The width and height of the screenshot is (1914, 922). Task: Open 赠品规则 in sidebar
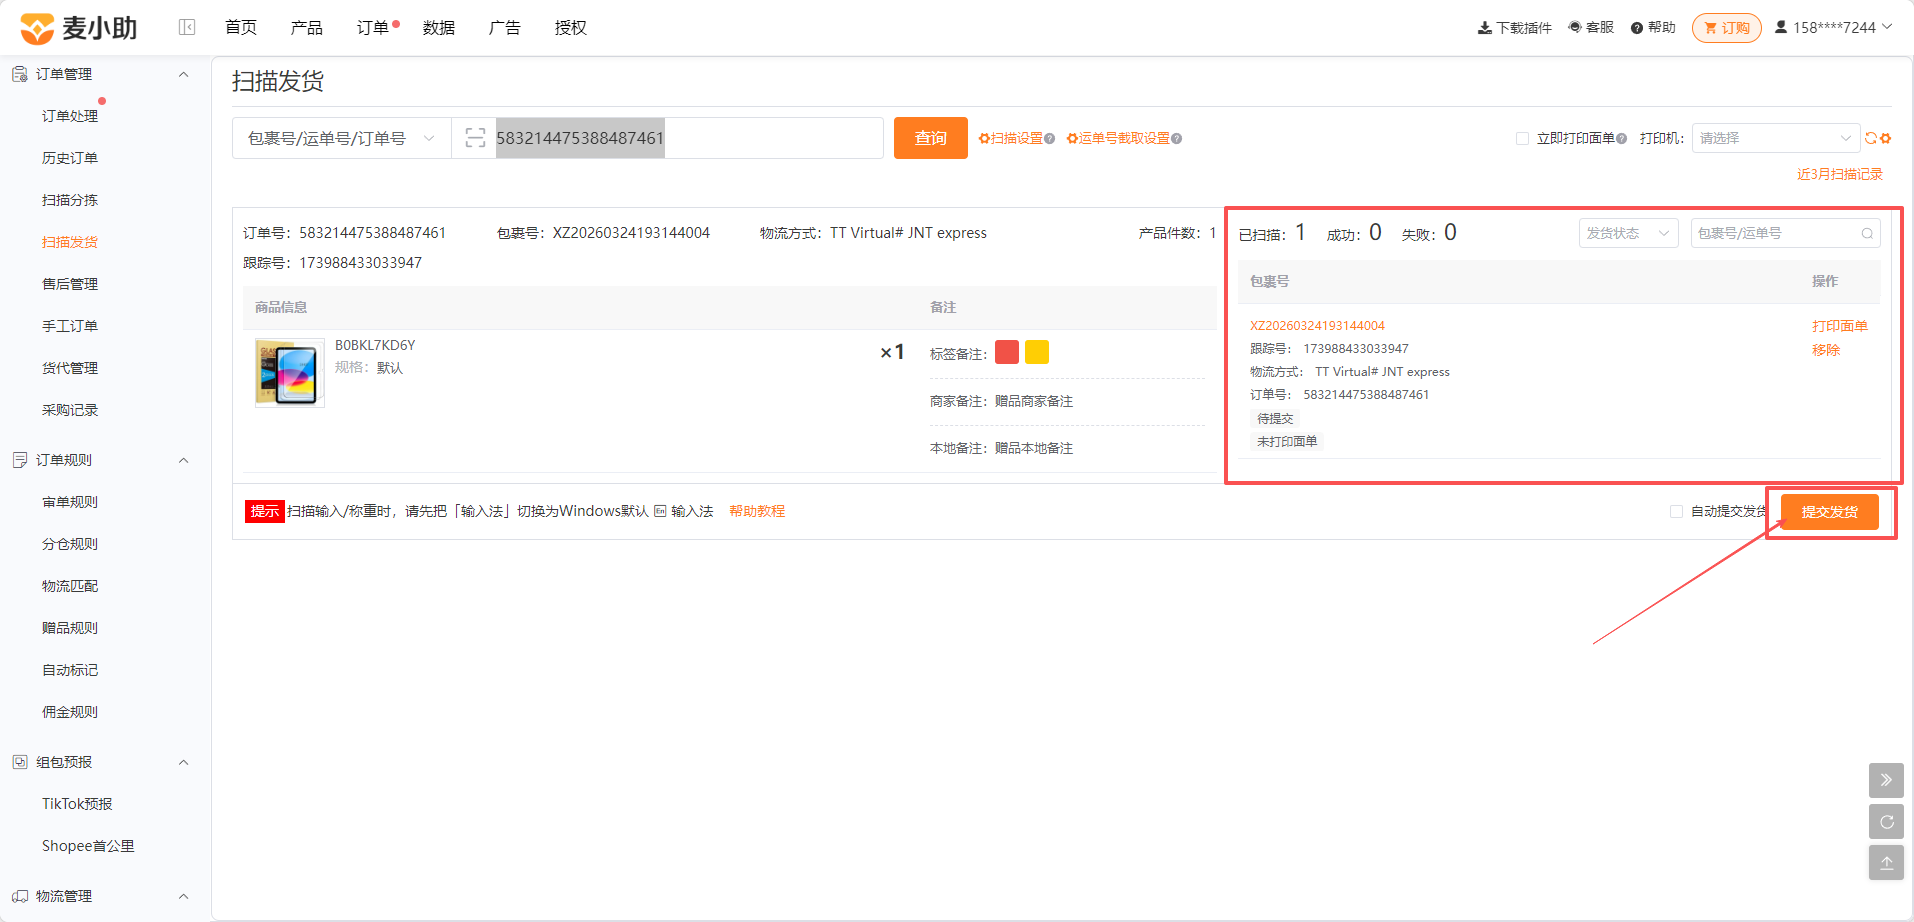point(70,628)
